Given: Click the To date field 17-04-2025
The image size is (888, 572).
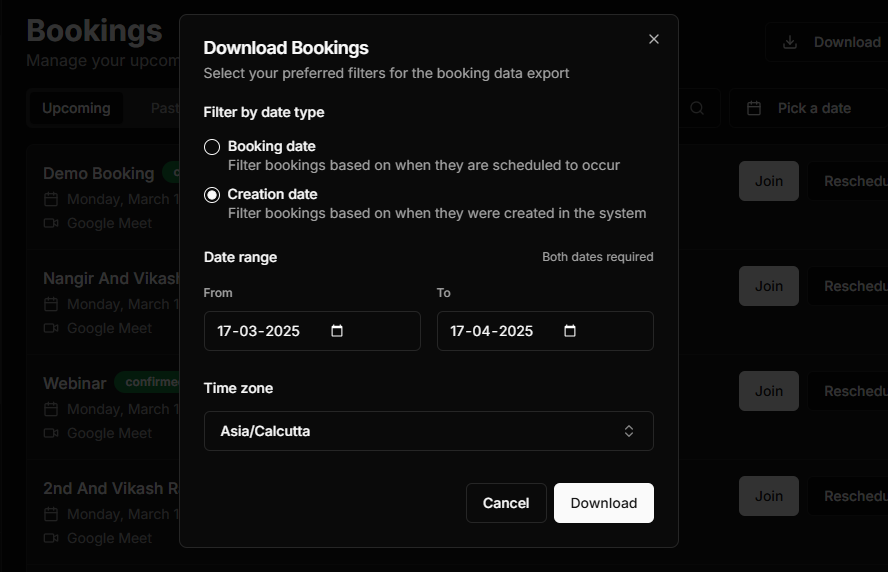Looking at the screenshot, I should pyautogui.click(x=545, y=331).
